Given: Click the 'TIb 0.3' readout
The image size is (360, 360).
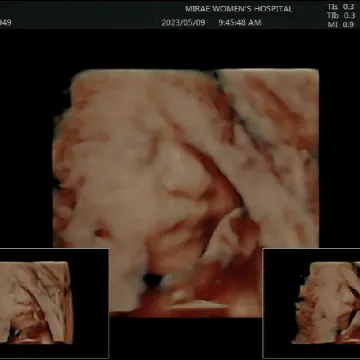Looking at the screenshot, I should (341, 16).
